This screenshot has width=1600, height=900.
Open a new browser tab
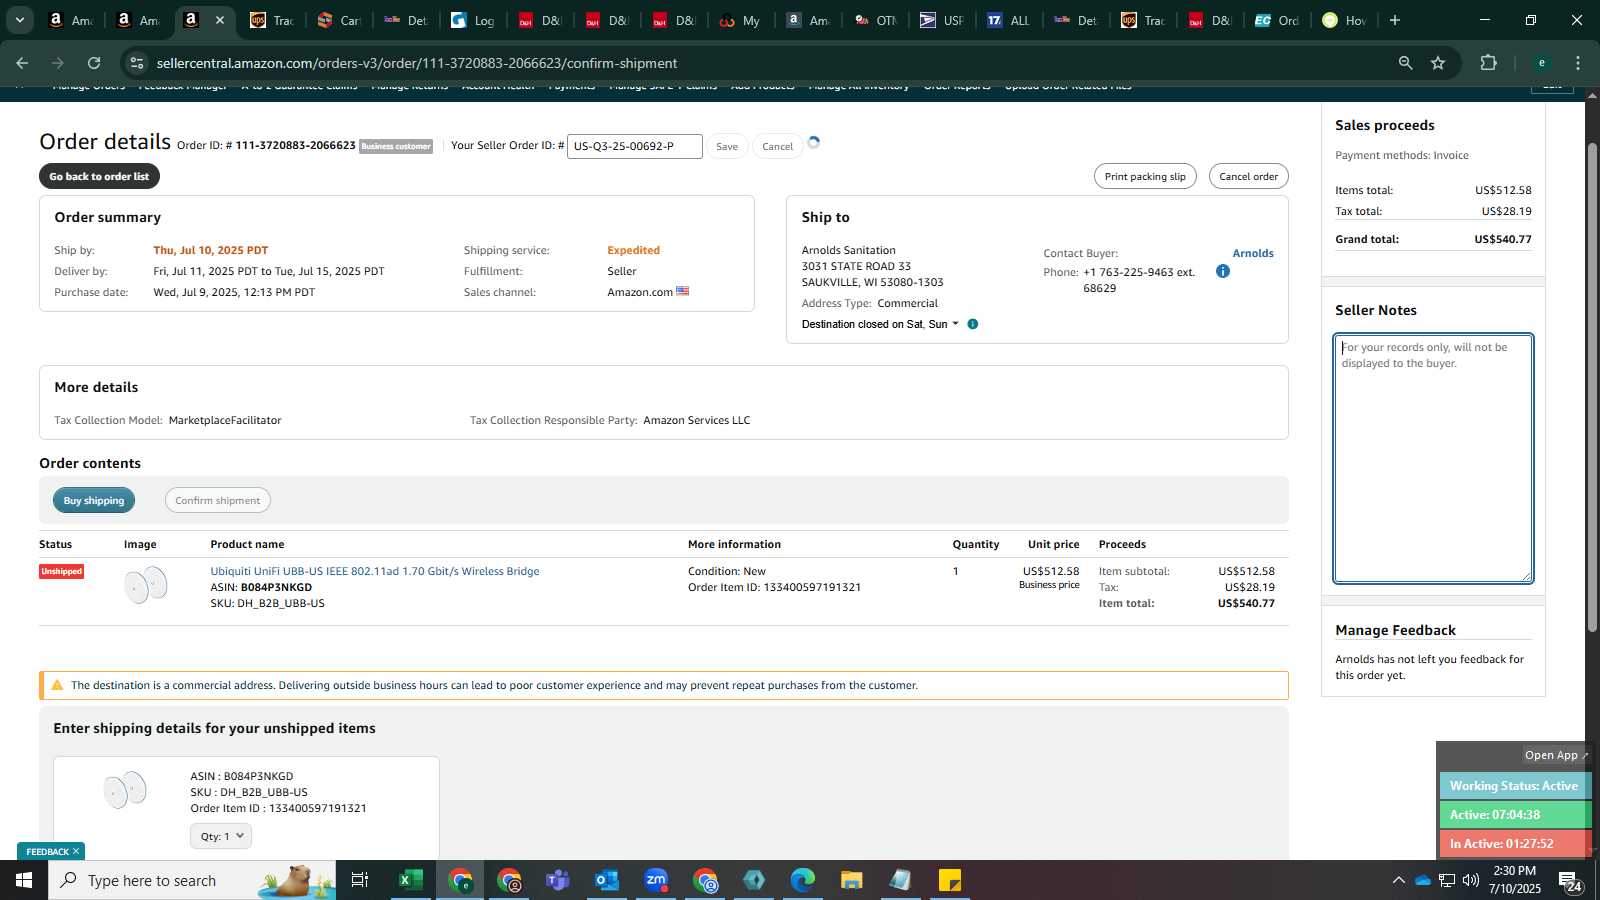click(1395, 20)
